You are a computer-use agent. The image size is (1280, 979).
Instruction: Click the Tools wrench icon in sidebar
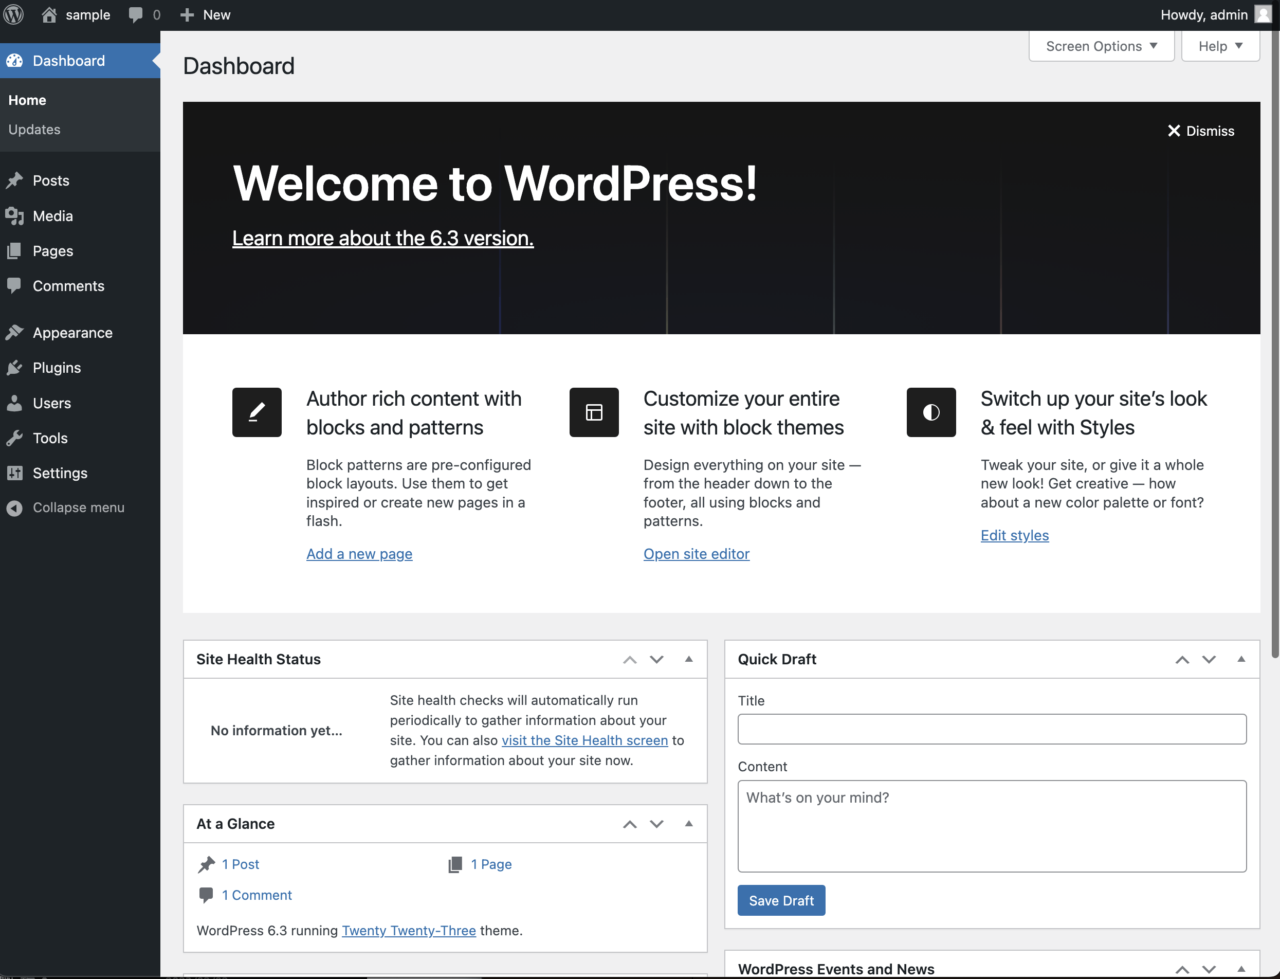click(14, 438)
